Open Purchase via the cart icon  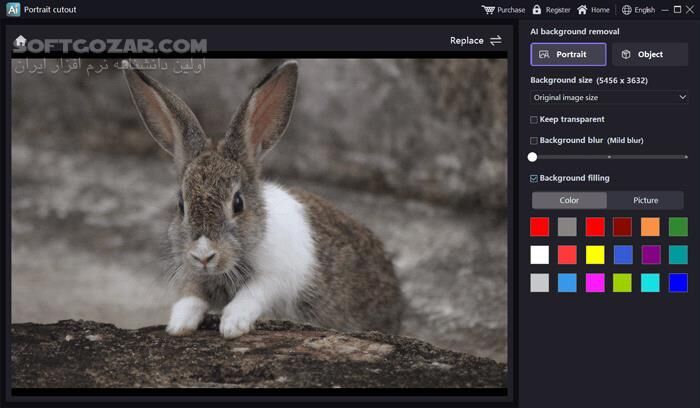pos(488,10)
